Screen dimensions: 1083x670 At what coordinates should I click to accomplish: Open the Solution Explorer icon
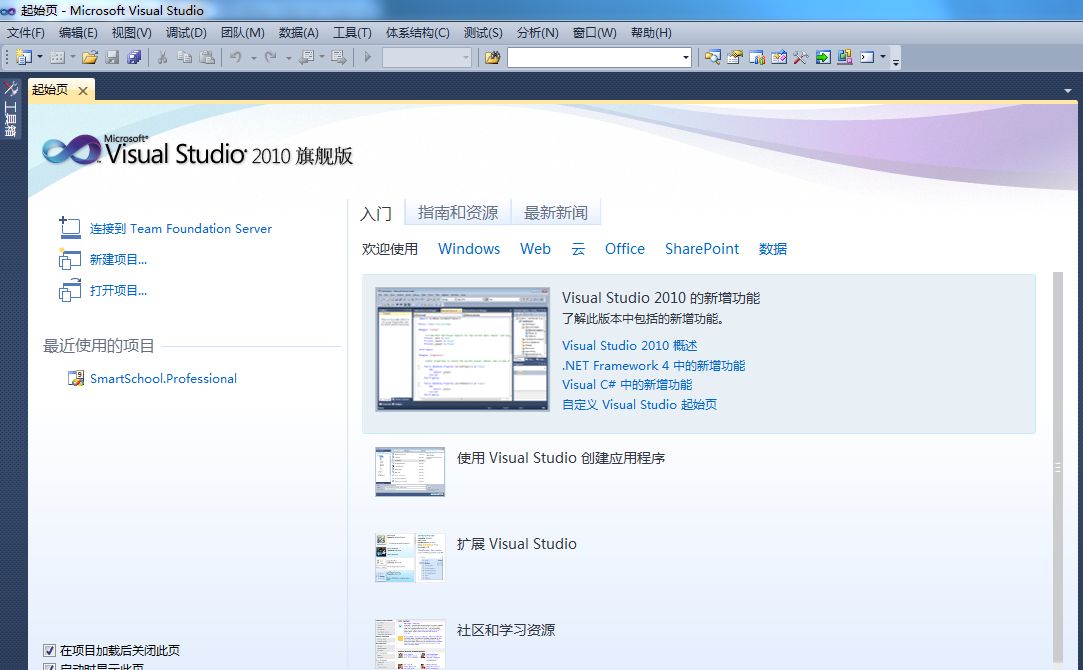click(x=714, y=58)
